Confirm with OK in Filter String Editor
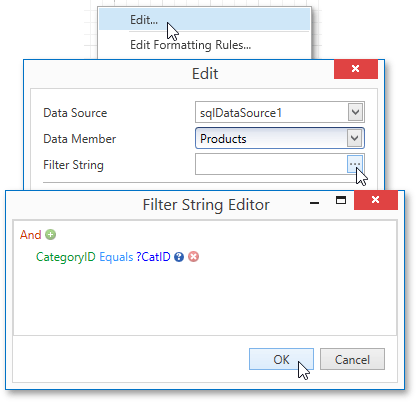Image resolution: width=416 pixels, height=402 pixels. coord(281,359)
